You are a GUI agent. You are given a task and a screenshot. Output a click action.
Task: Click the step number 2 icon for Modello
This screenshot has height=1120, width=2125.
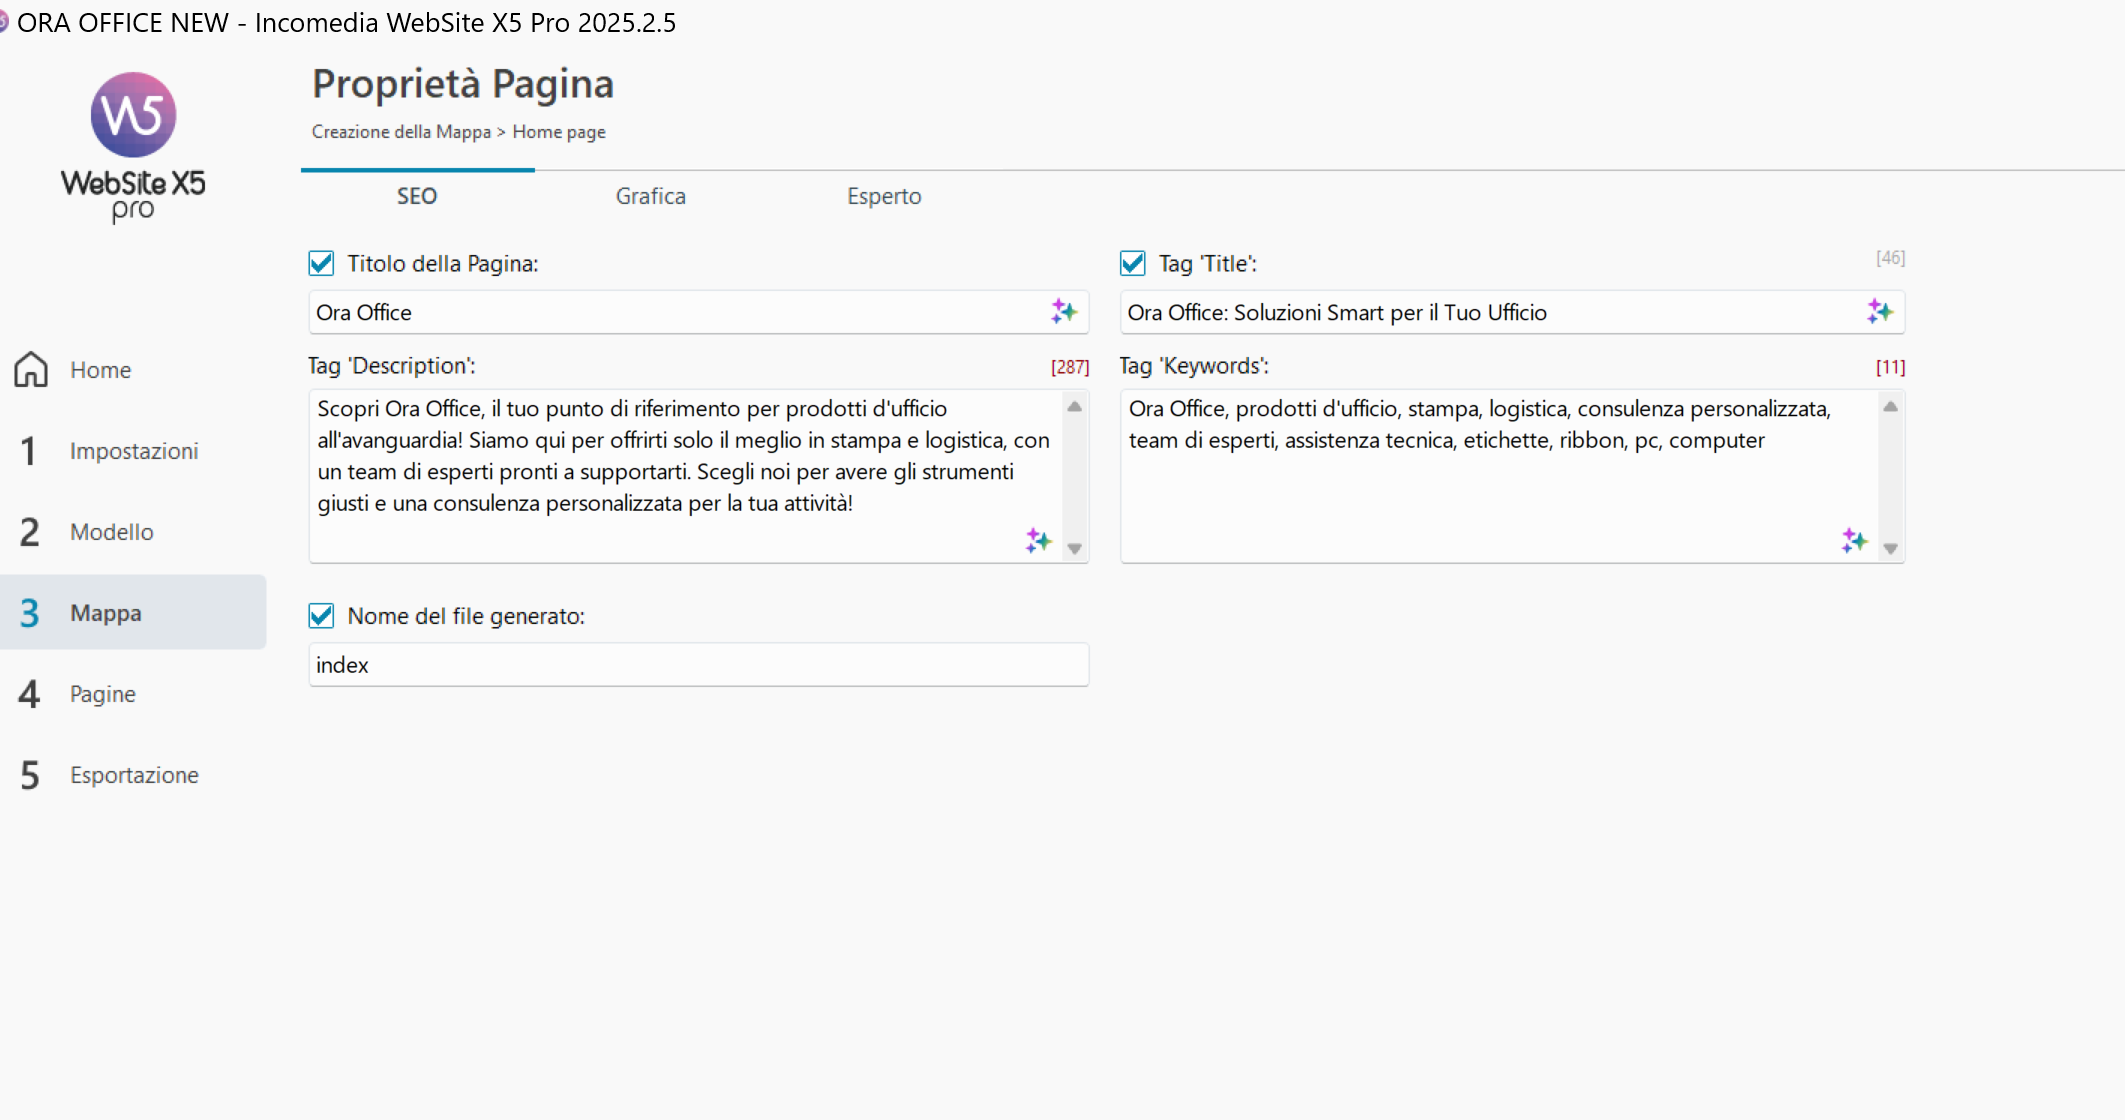pyautogui.click(x=29, y=532)
